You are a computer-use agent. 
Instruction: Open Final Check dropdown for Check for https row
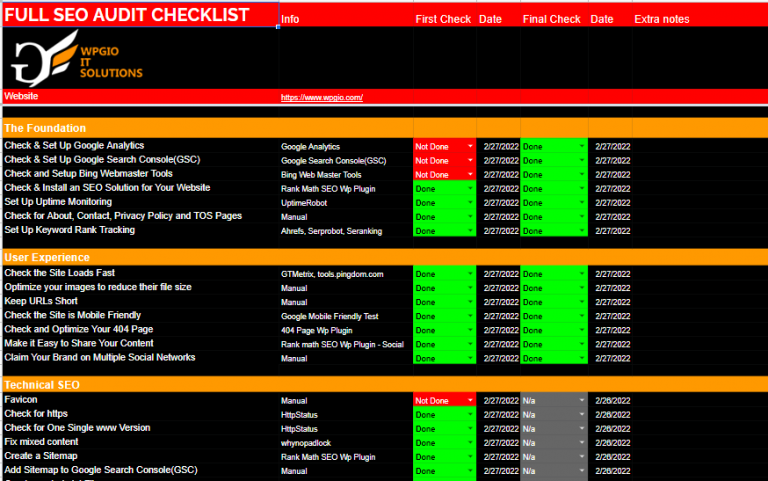pos(582,415)
